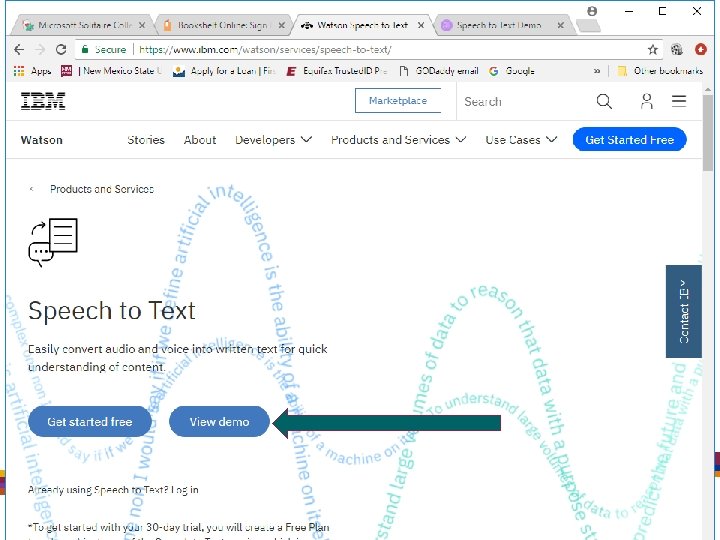The height and width of the screenshot is (540, 720).
Task: Click the Speech to Text service icon
Action: (x=53, y=242)
